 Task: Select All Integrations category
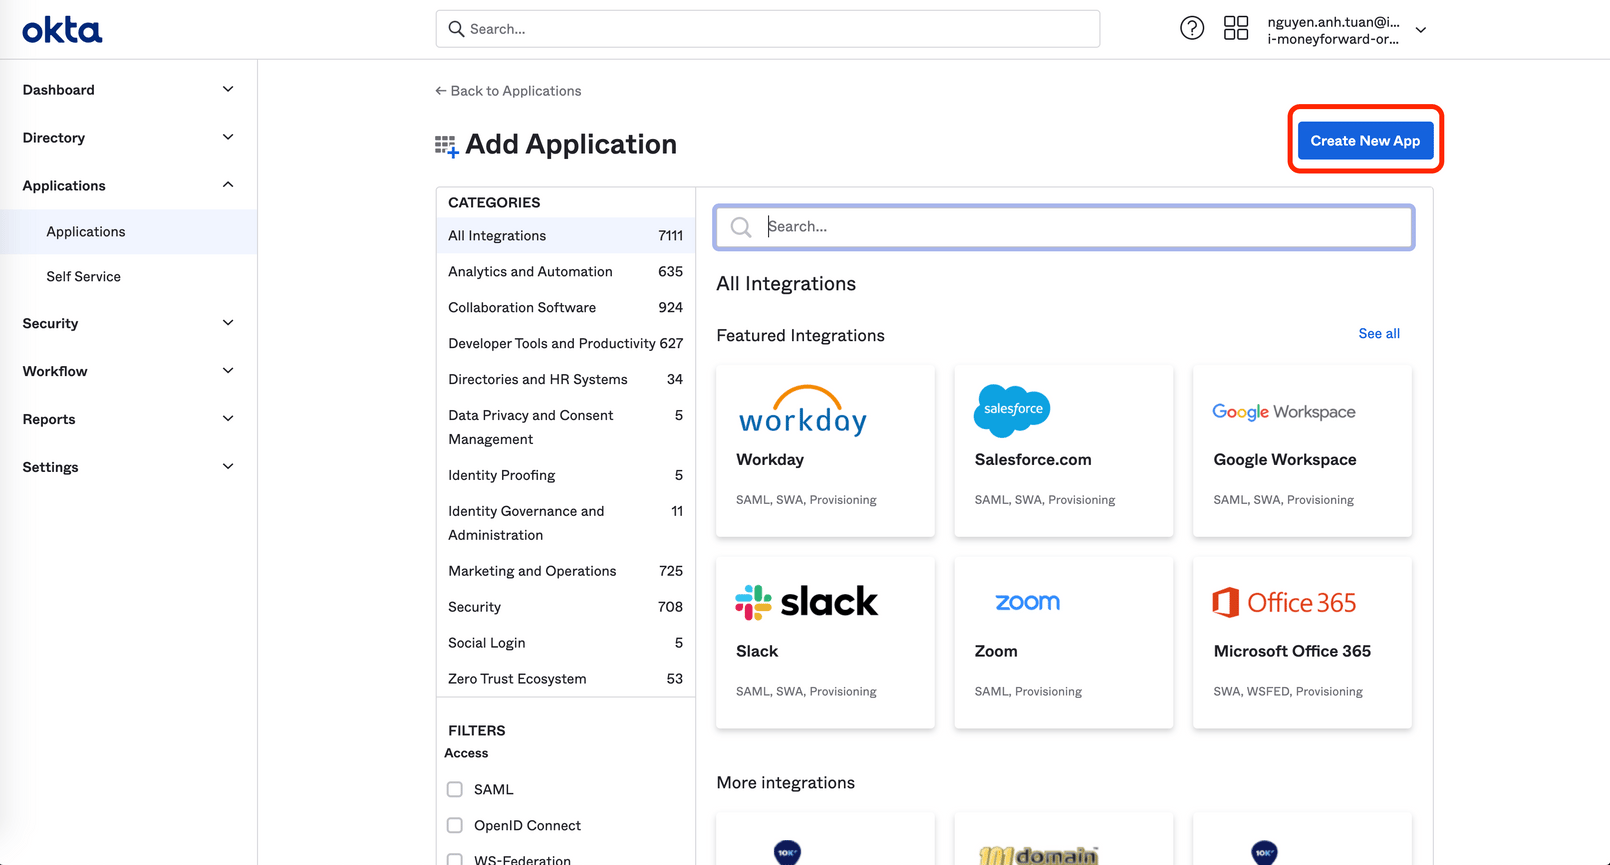click(565, 236)
